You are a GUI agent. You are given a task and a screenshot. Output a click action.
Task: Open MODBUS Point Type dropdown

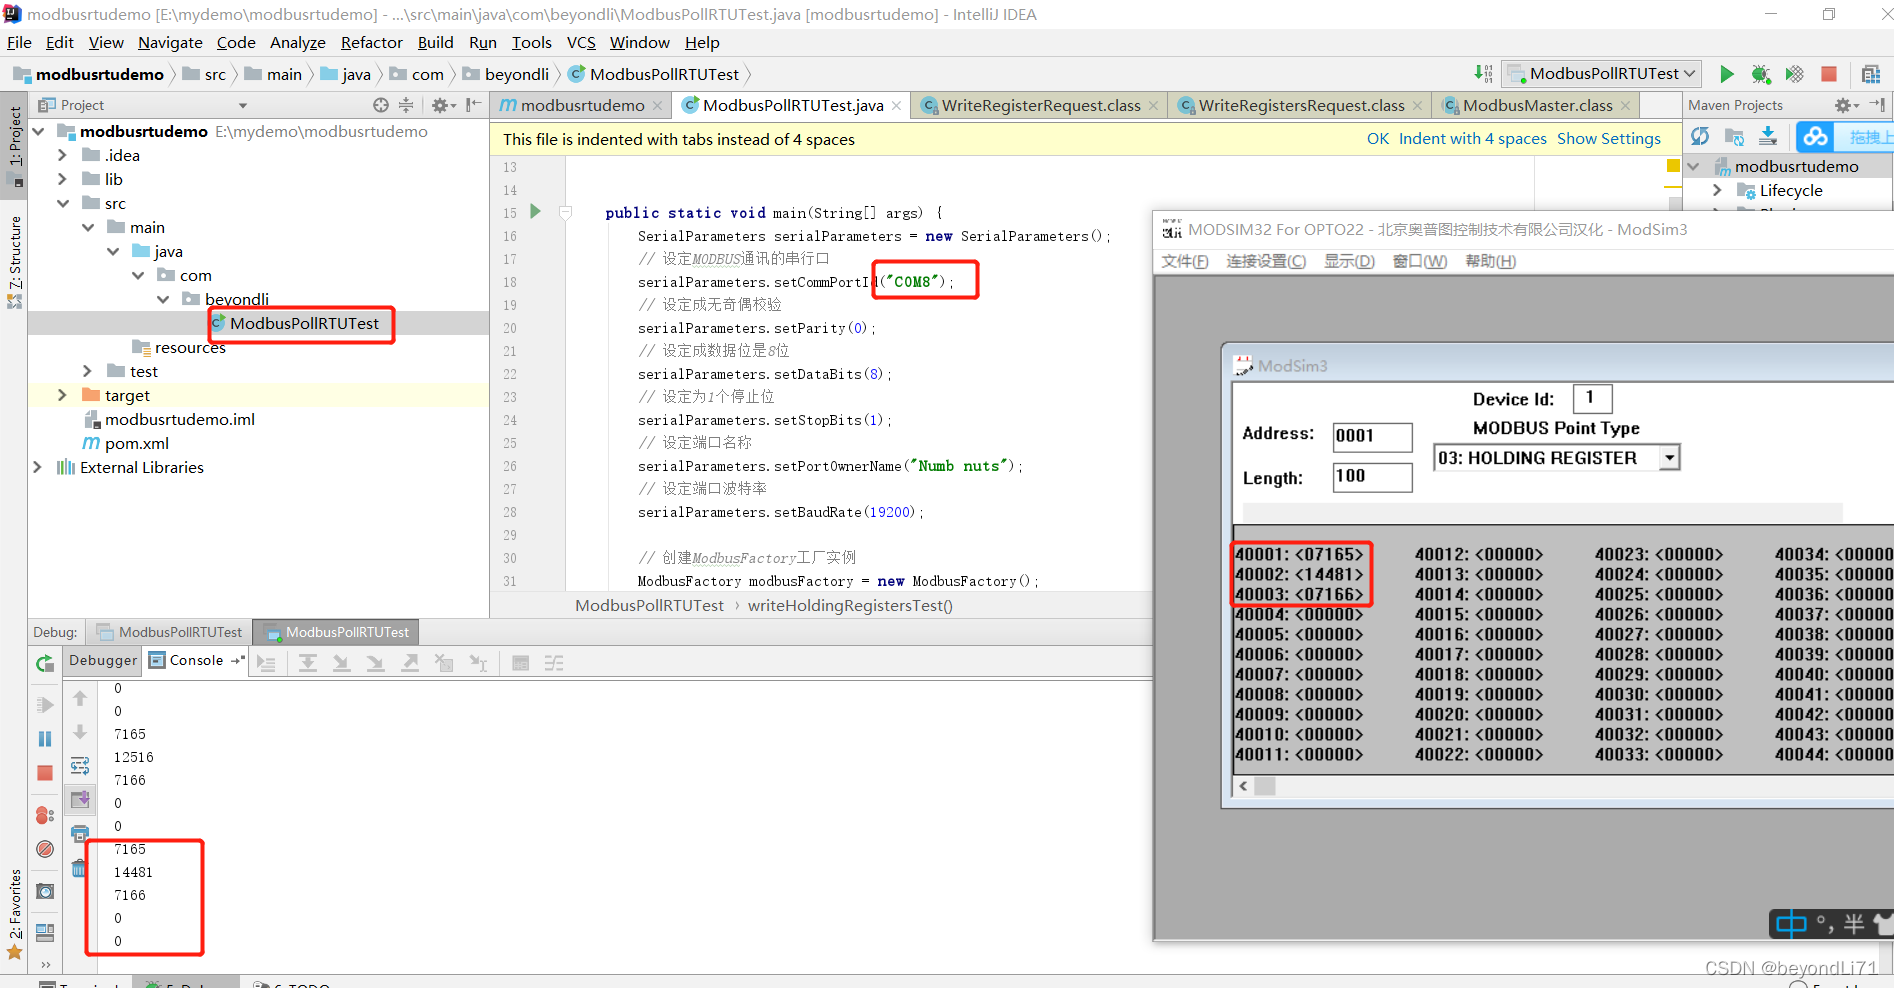pos(1669,458)
